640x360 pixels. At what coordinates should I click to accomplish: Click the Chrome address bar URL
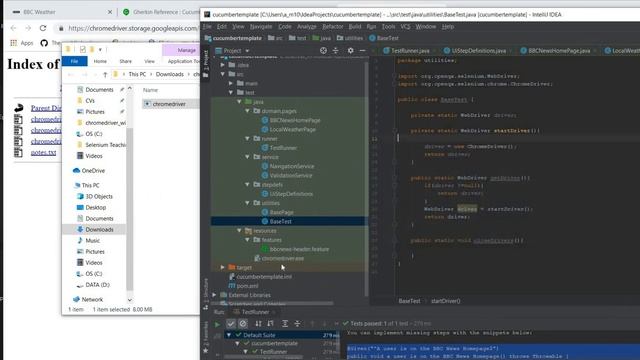133,28
